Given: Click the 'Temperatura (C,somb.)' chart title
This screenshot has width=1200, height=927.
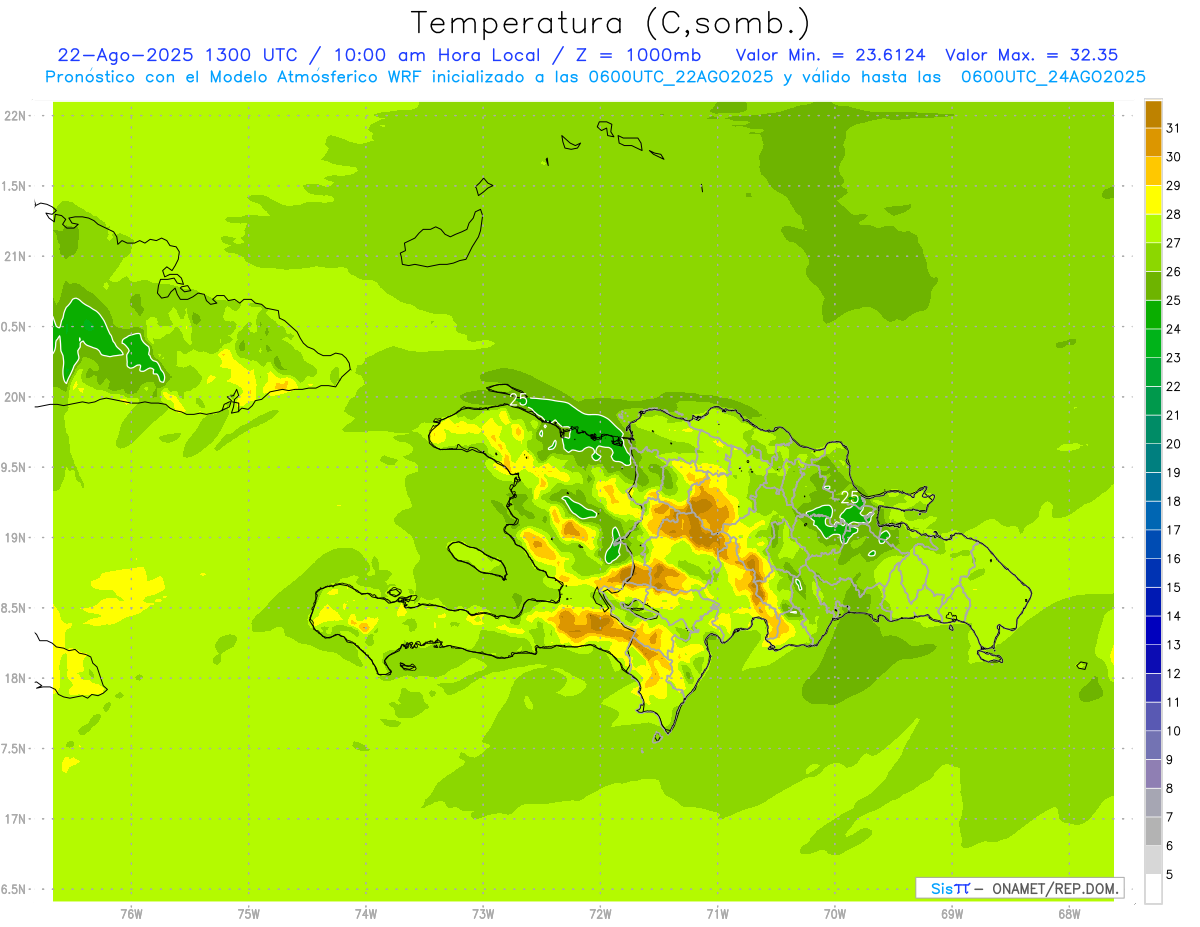Looking at the screenshot, I should (611, 23).
